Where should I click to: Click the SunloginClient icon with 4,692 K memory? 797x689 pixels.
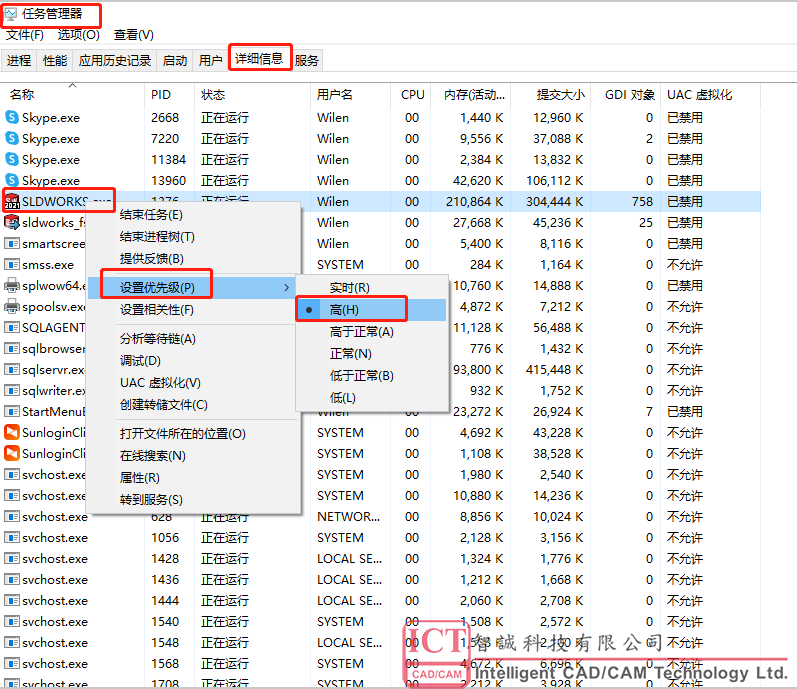point(12,432)
